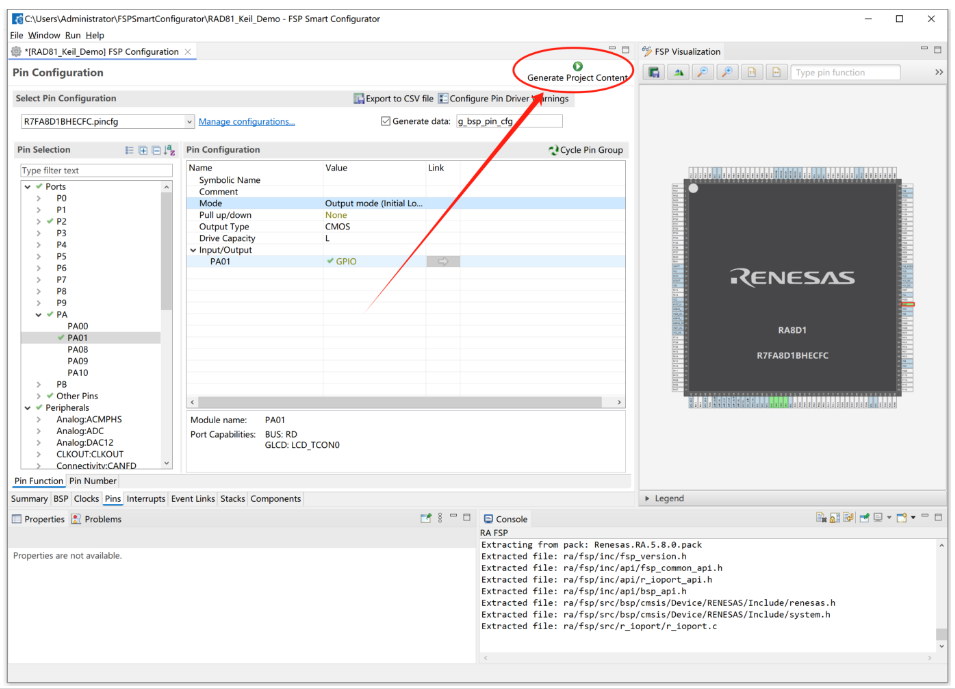This screenshot has width=955, height=689.
Task: Open the Display Selected Console dropdown arrow
Action: 889,518
